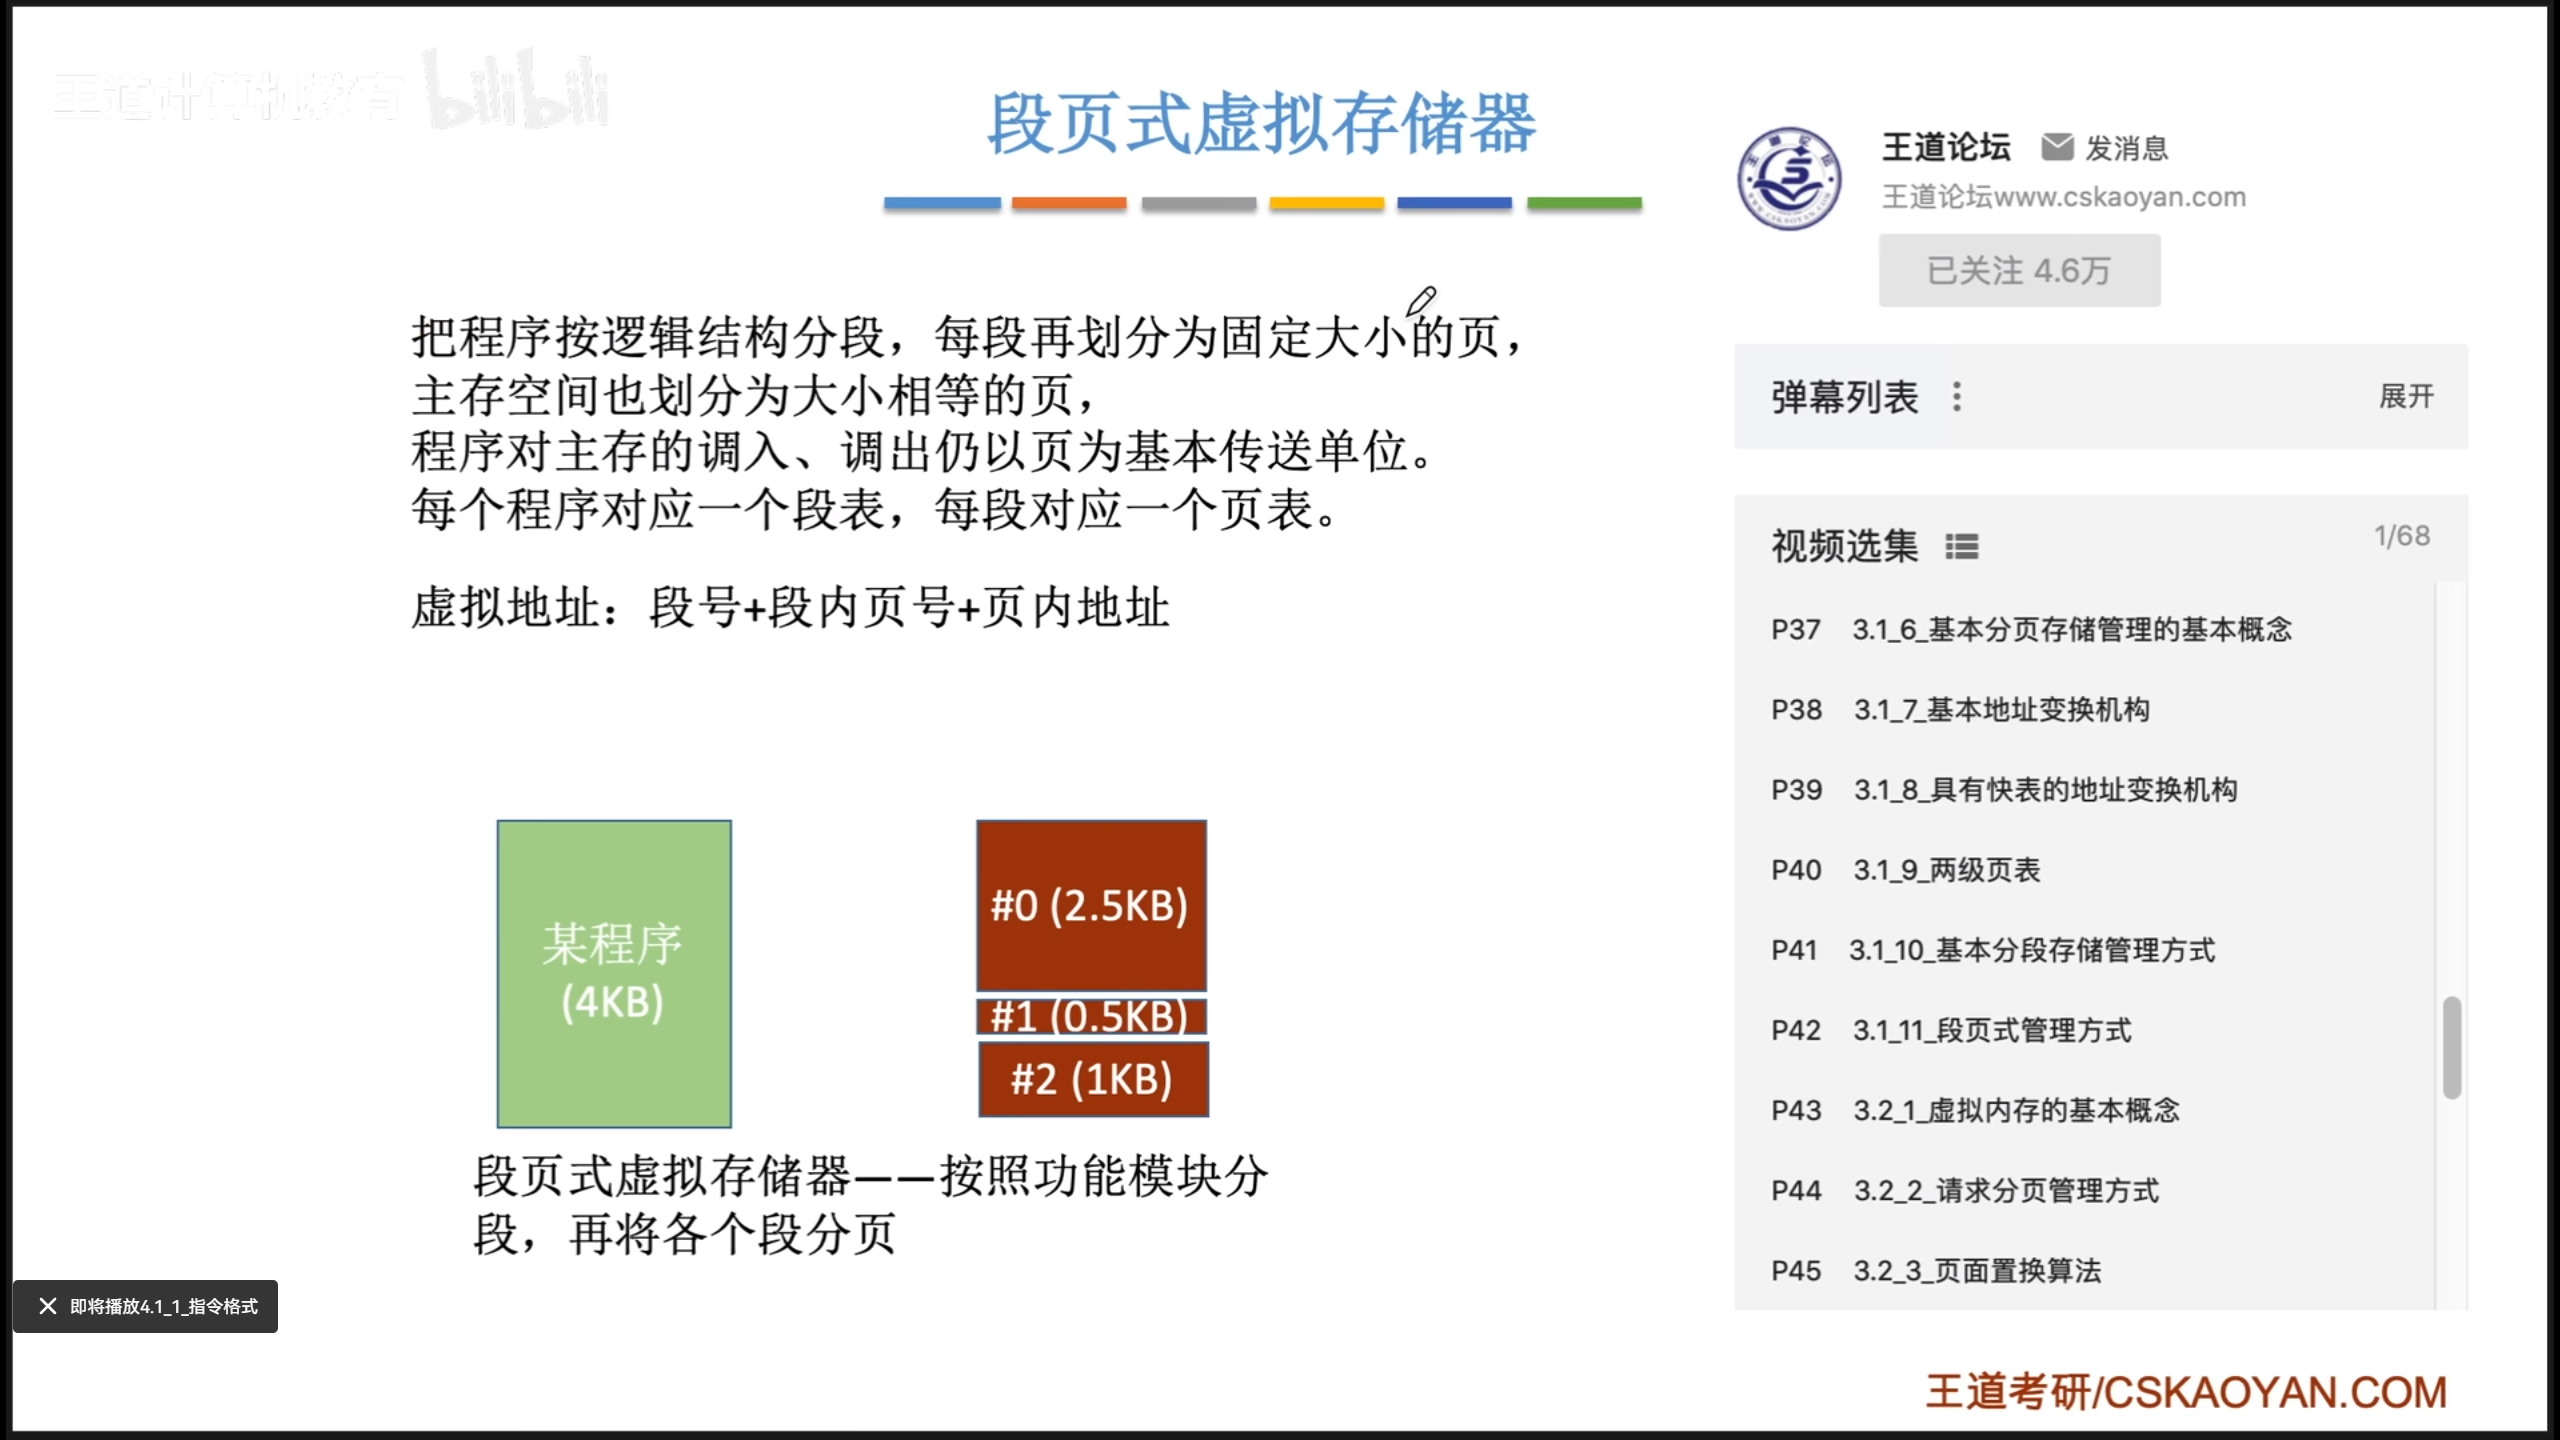Open P45 页面置换算法 video
The height and width of the screenshot is (1440, 2560).
pyautogui.click(x=1976, y=1271)
